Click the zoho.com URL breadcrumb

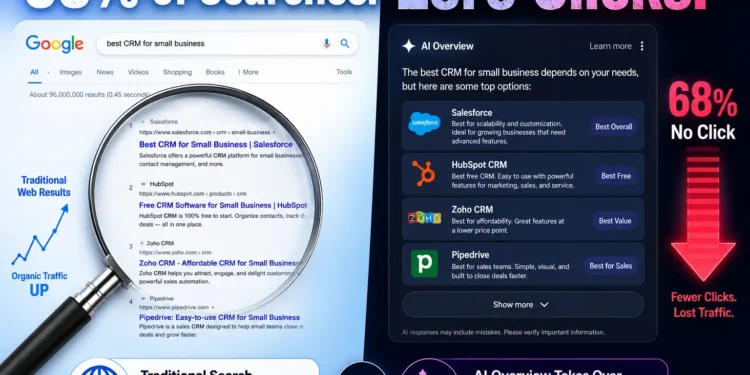[175, 253]
